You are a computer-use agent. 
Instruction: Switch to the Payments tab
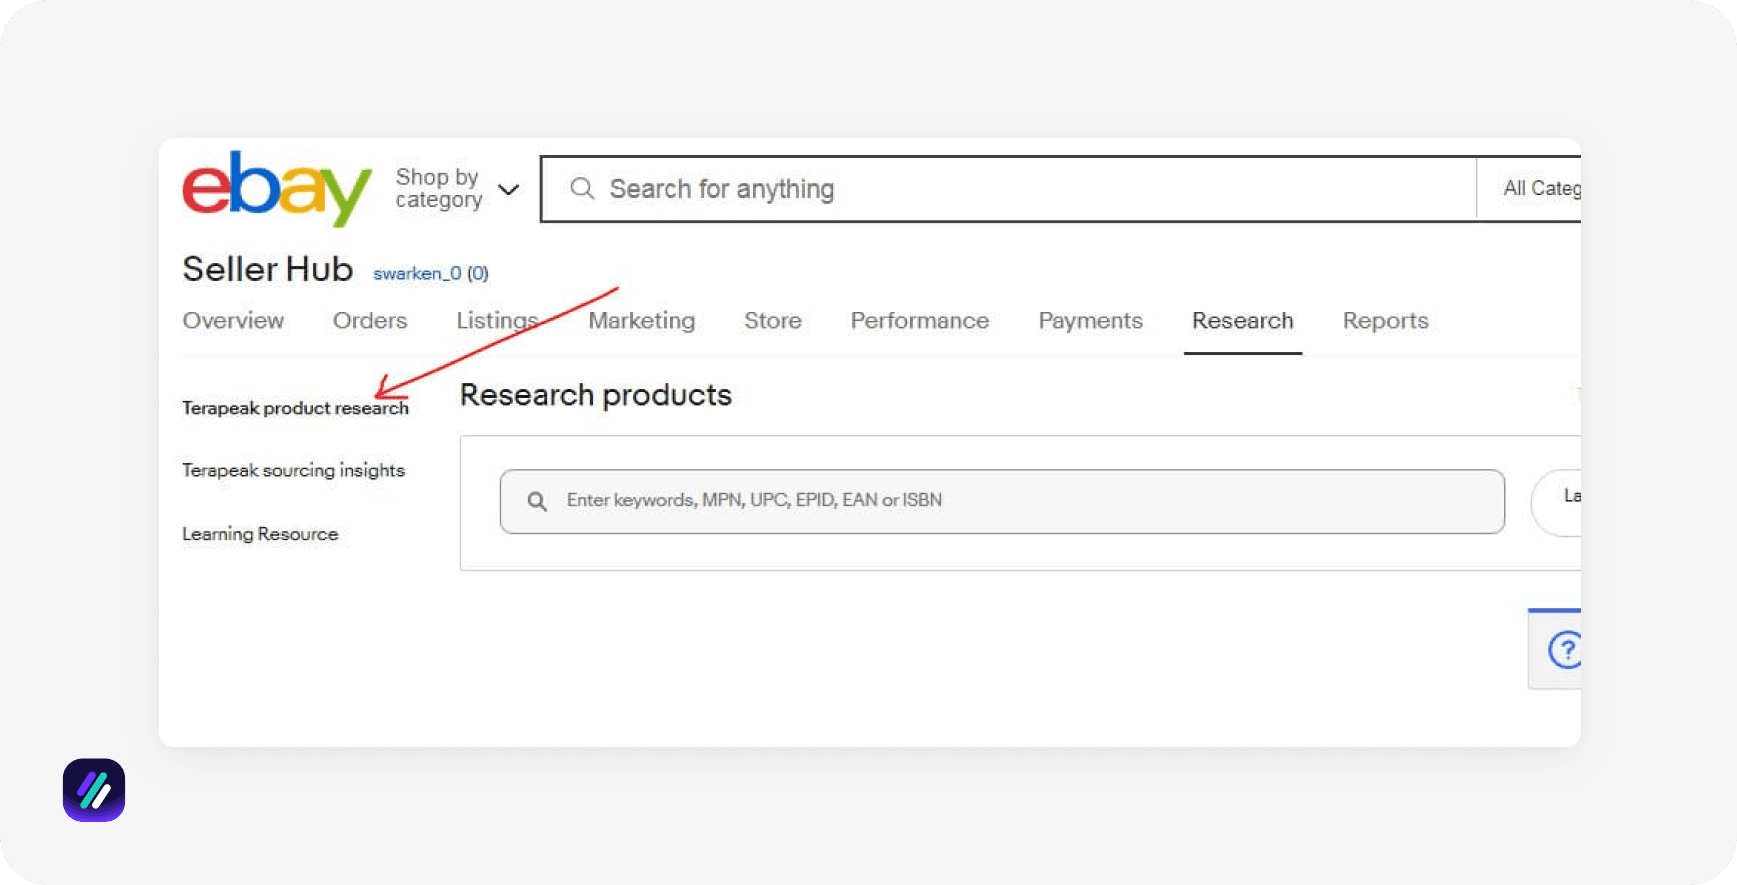pos(1090,320)
